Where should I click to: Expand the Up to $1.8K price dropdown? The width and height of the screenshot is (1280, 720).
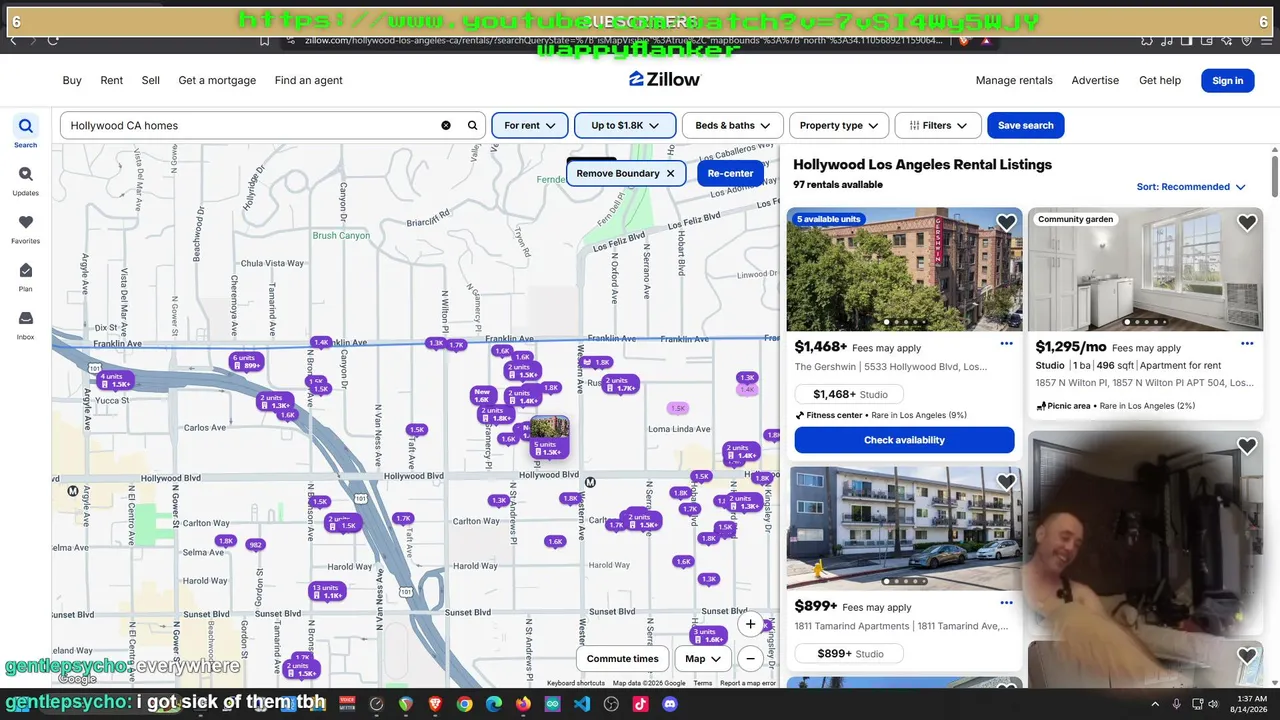tap(625, 125)
